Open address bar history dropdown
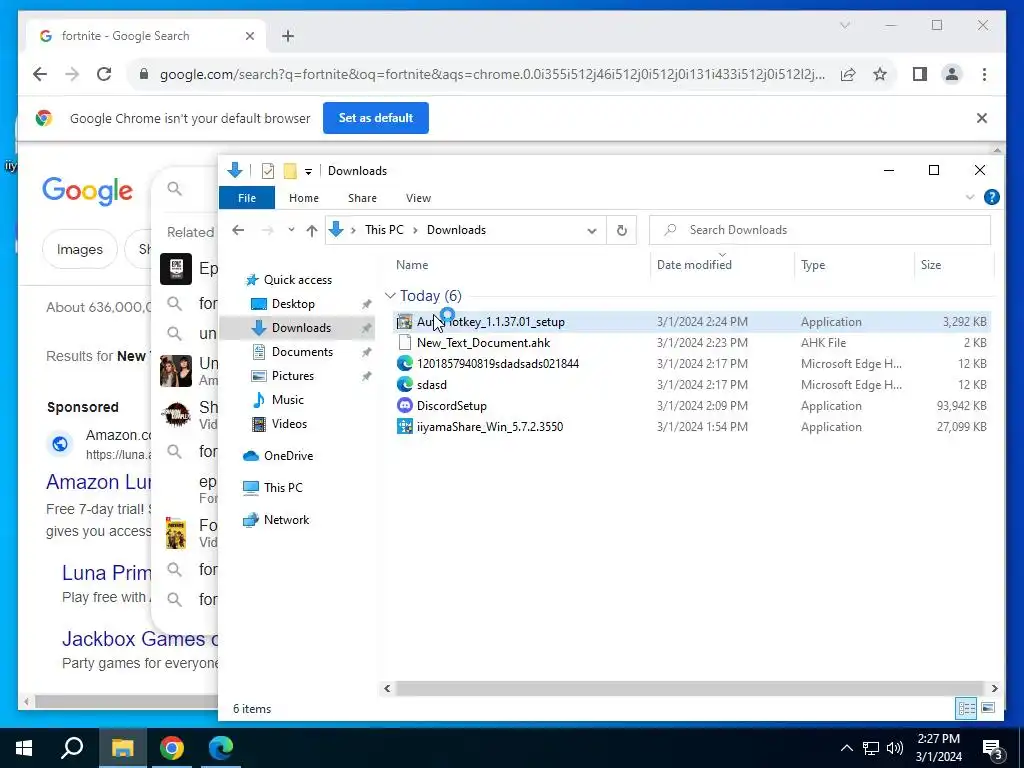Screen dimensions: 1024x768 [x=592, y=231]
